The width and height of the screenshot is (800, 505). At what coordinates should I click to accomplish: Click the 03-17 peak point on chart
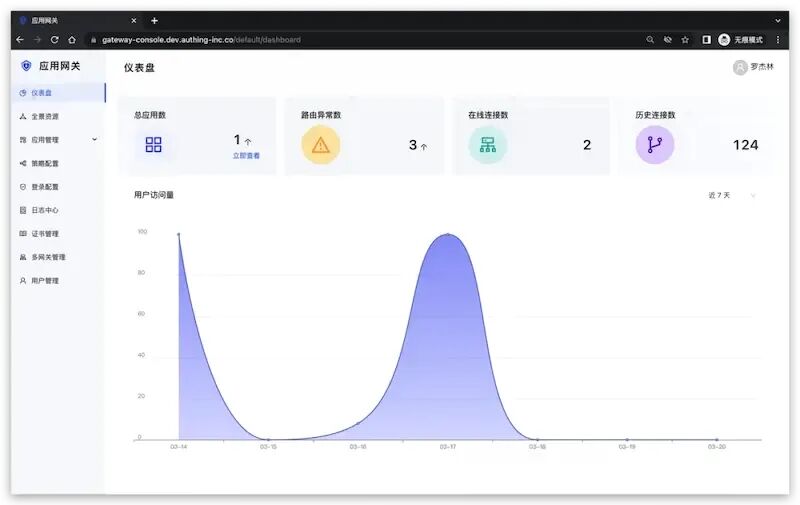[x=447, y=234]
